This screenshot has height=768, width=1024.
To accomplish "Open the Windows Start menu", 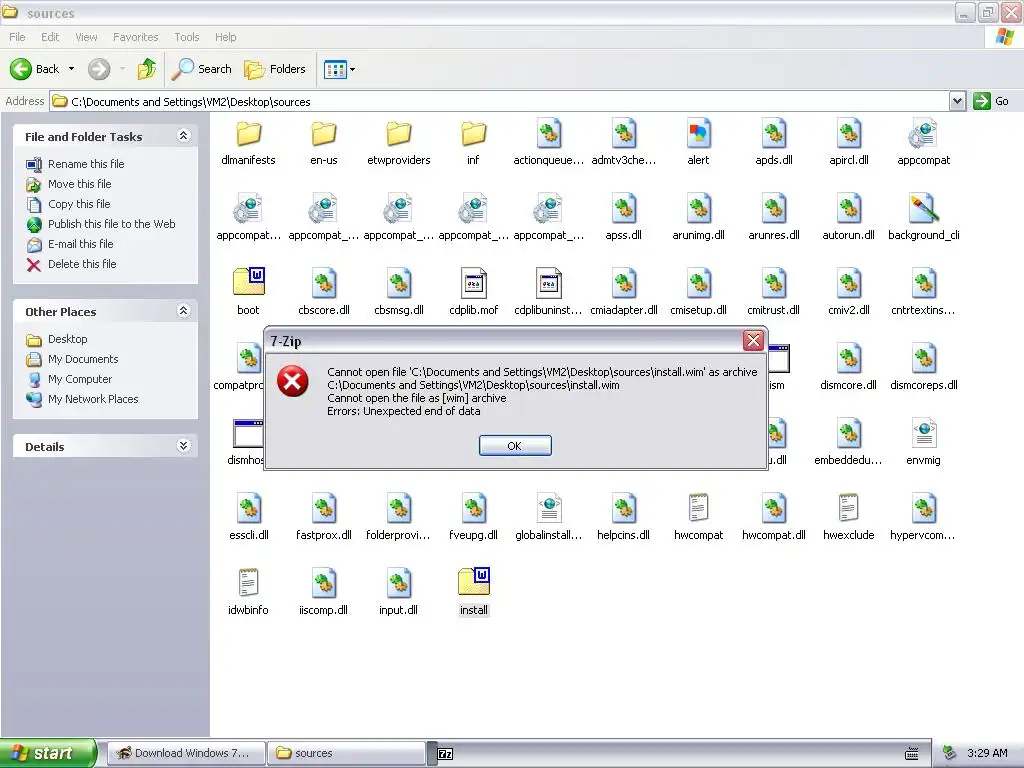I will 47,753.
